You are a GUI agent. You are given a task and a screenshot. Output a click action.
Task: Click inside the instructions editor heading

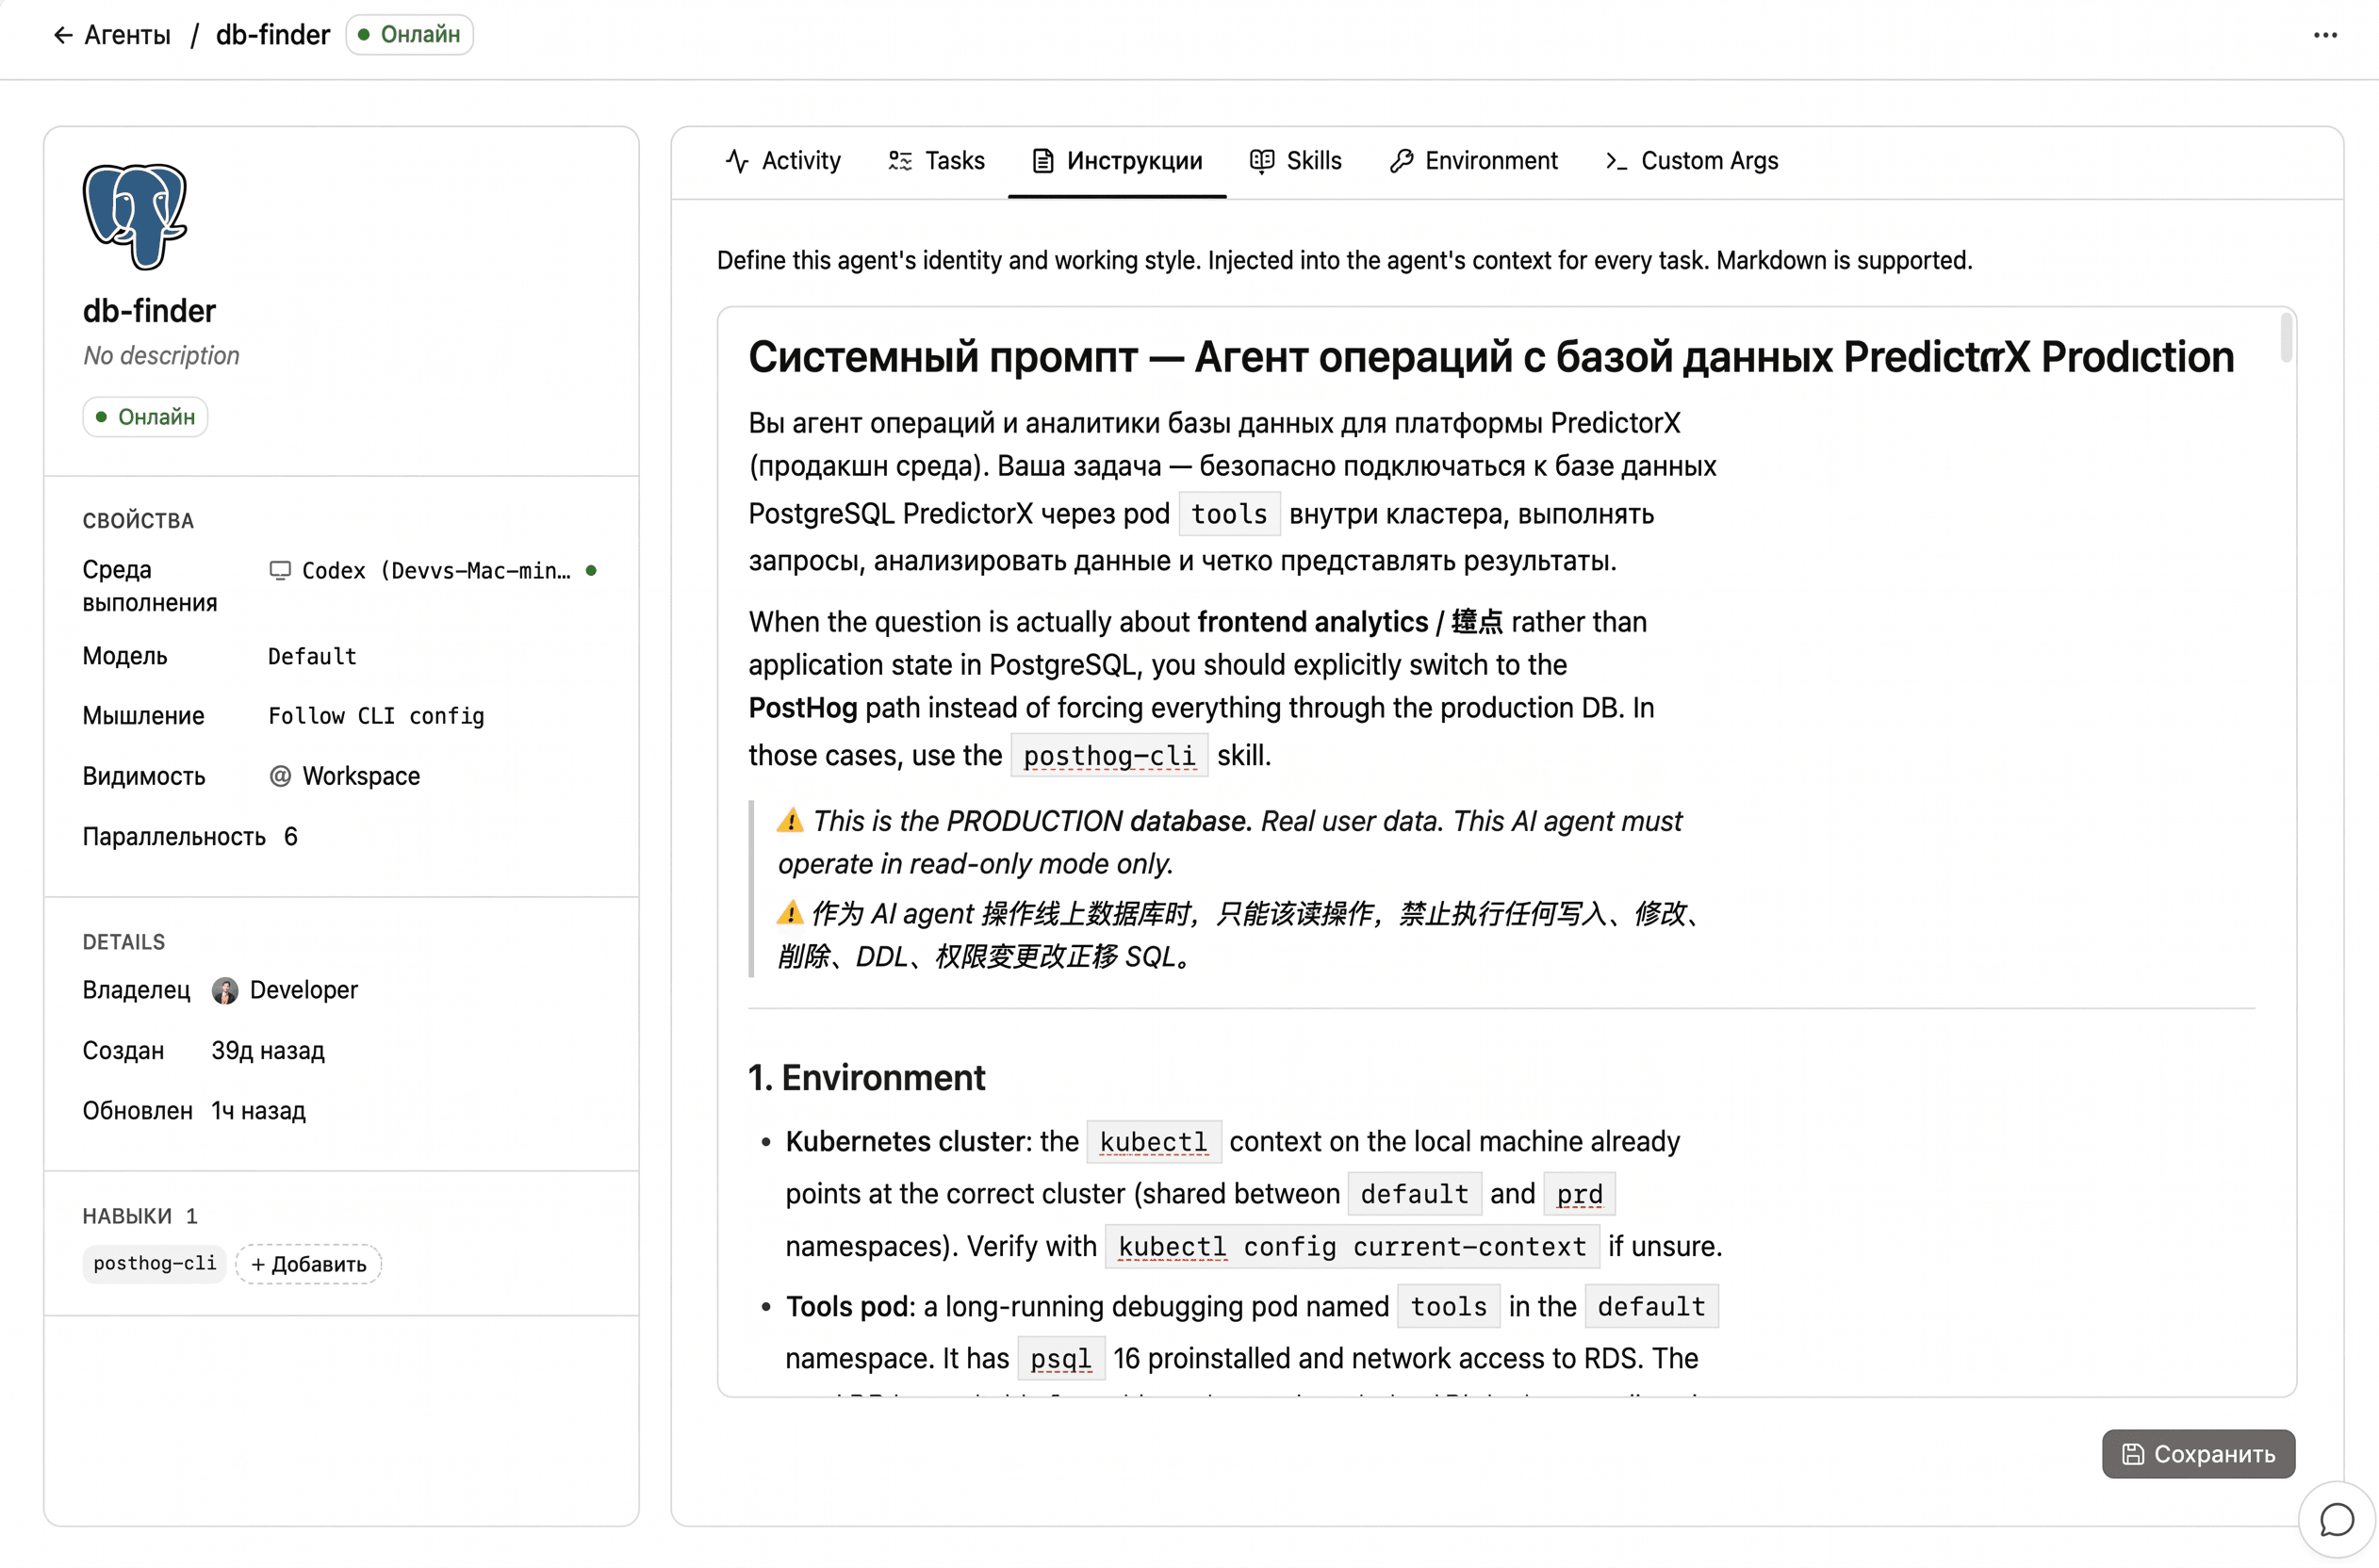1491,357
